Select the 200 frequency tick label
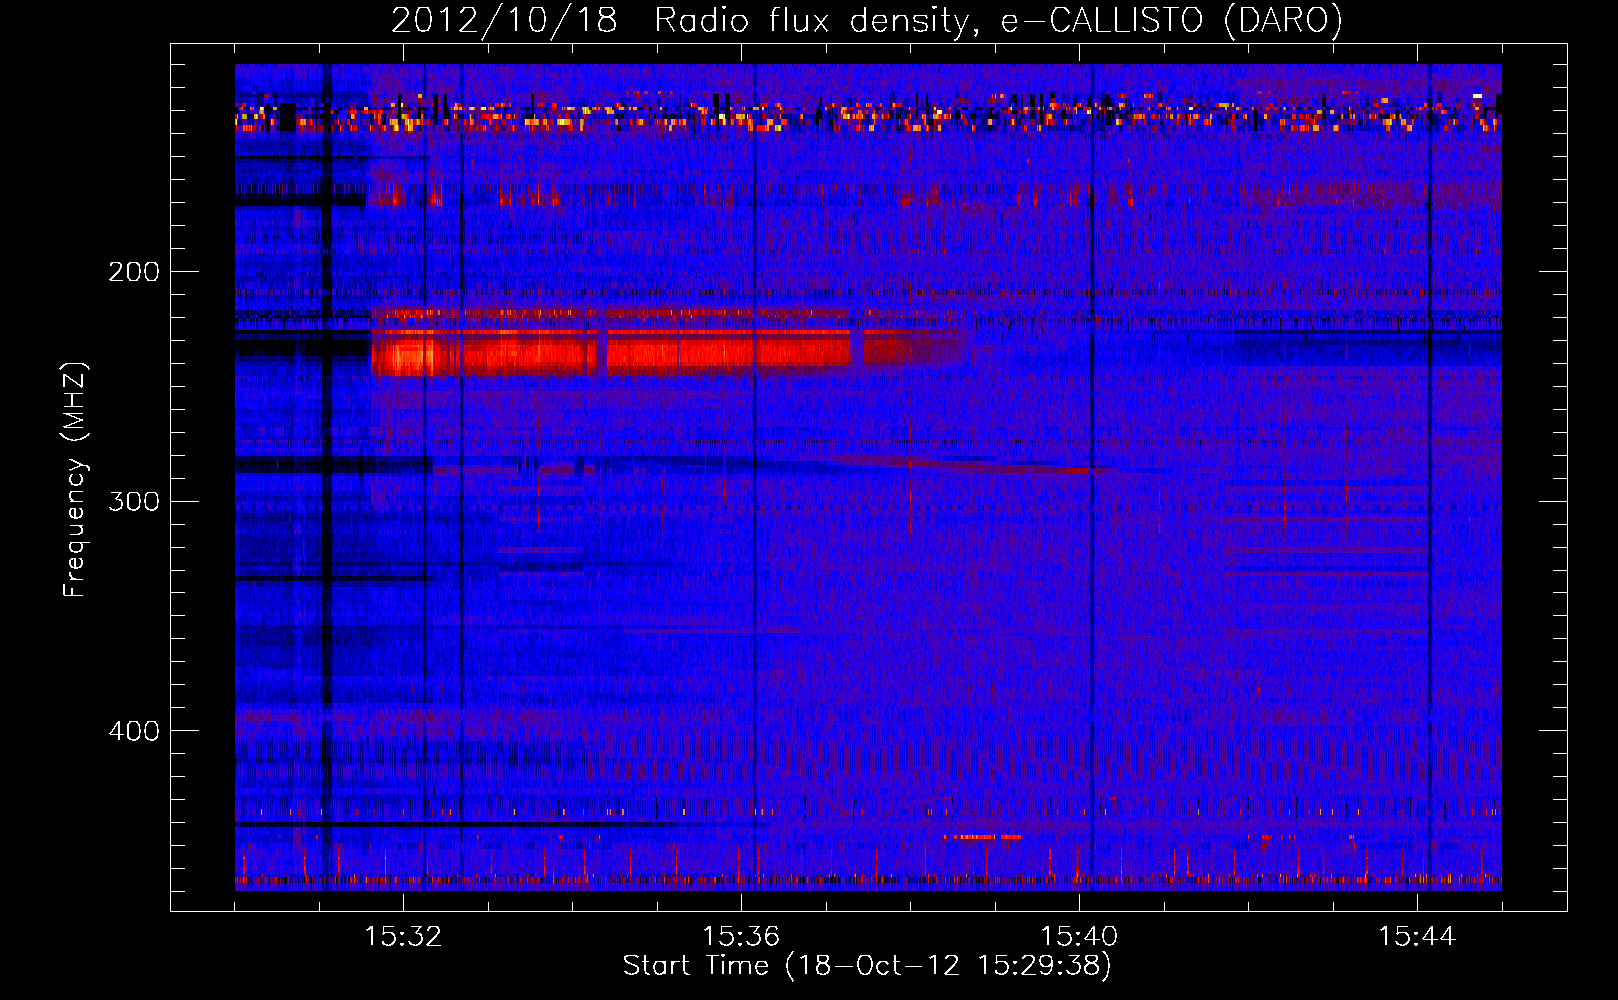This screenshot has width=1618, height=1000. coord(134,272)
